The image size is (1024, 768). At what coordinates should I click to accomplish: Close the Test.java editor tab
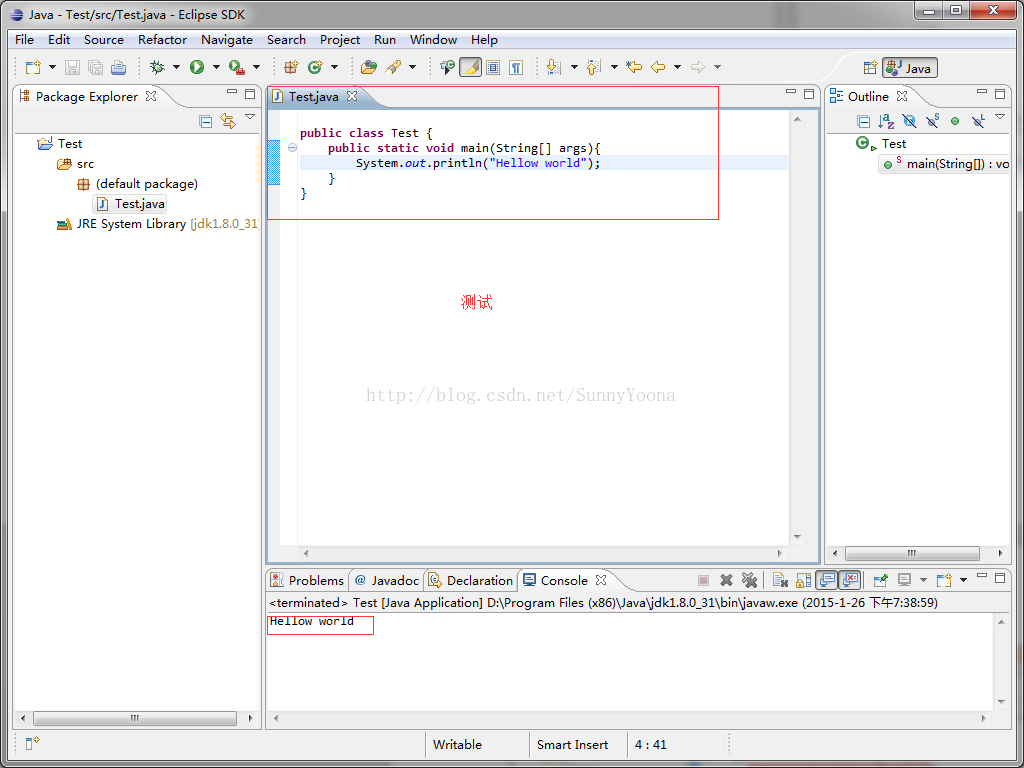tap(352, 96)
